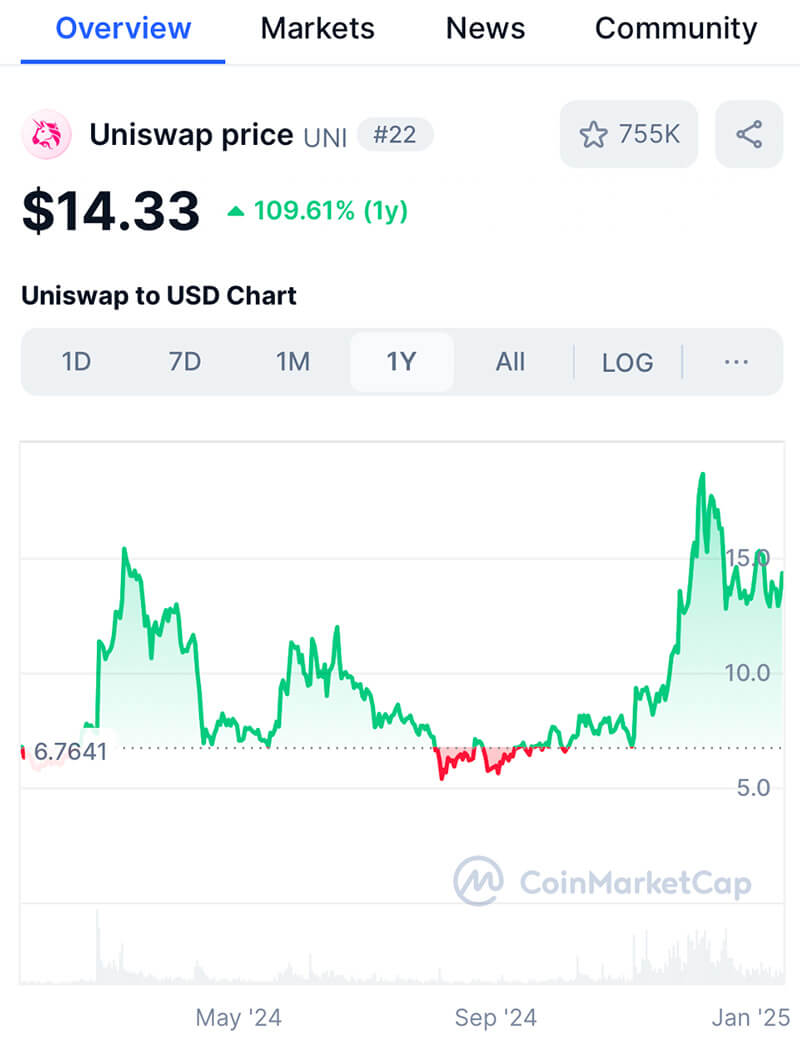Viewport: 800px width, 1045px height.
Task: Open the Community tab
Action: pos(676,29)
